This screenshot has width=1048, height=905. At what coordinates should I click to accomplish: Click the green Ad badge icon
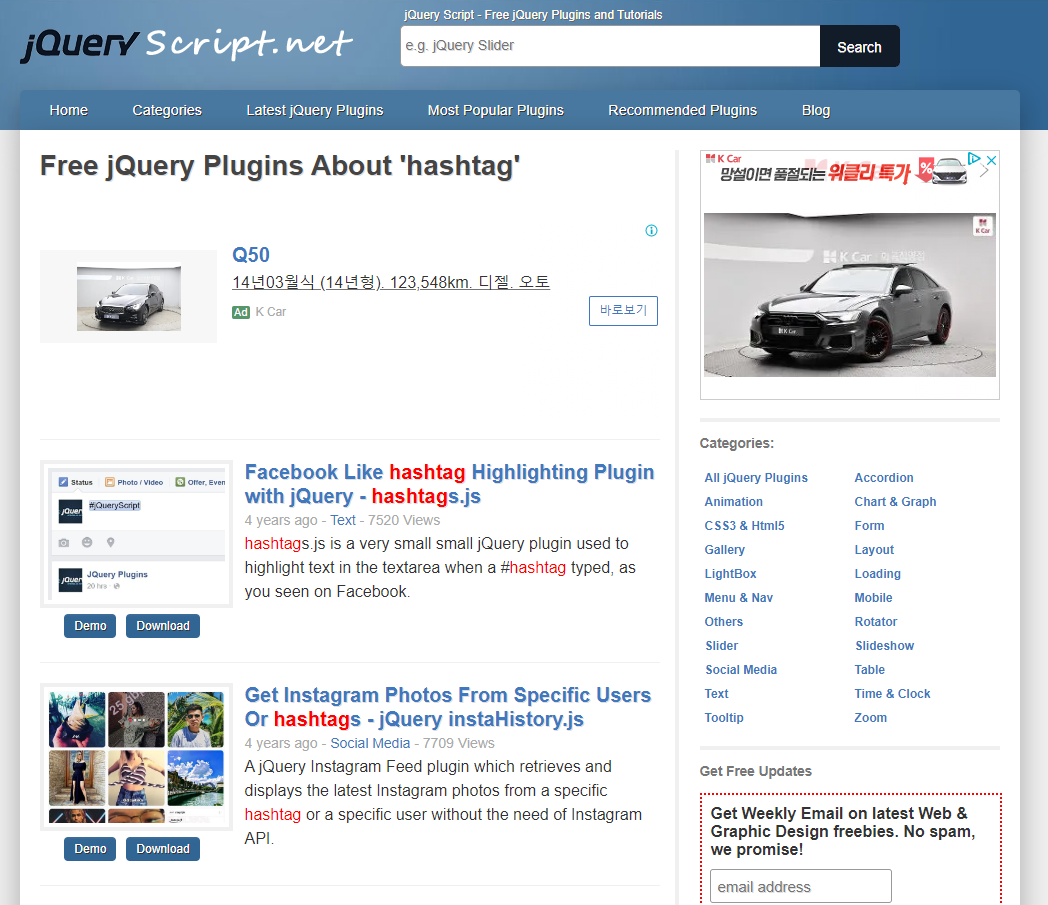pyautogui.click(x=241, y=312)
